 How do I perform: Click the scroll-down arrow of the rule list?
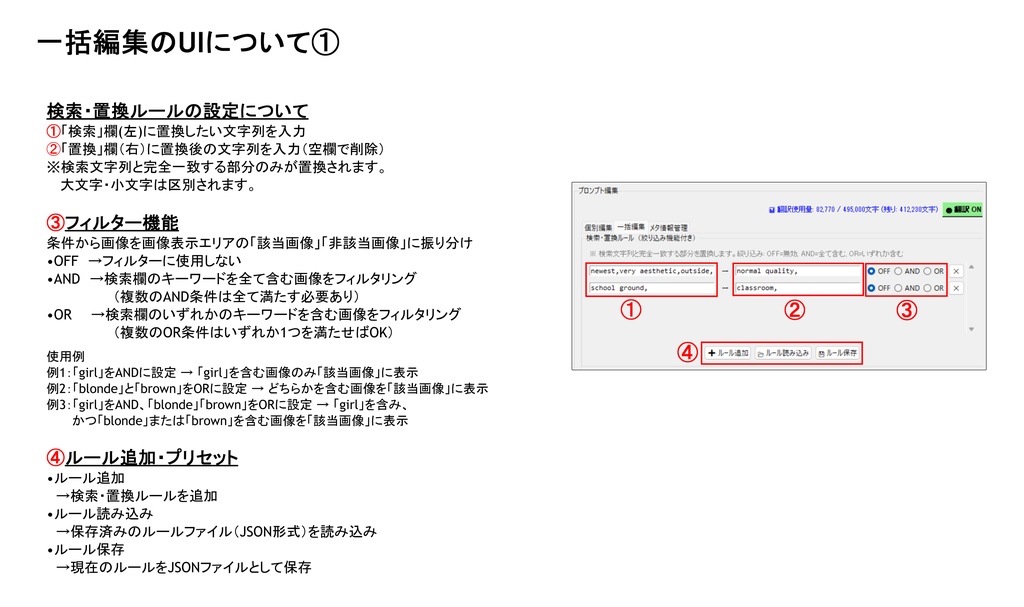972,326
